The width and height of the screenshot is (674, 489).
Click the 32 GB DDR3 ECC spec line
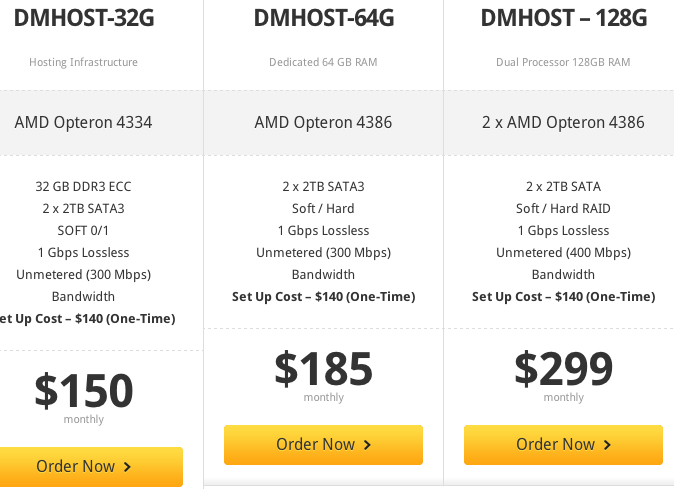(x=83, y=187)
